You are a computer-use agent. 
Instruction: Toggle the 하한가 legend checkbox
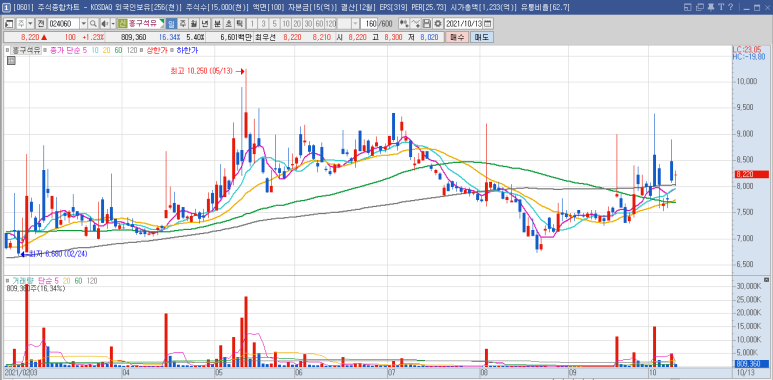pyautogui.click(x=172, y=50)
